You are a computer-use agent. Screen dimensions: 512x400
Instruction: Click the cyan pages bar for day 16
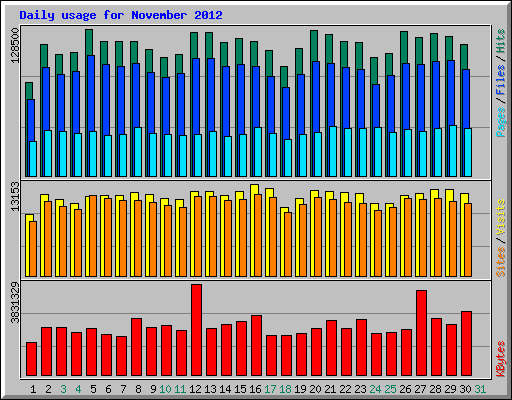(x=258, y=152)
